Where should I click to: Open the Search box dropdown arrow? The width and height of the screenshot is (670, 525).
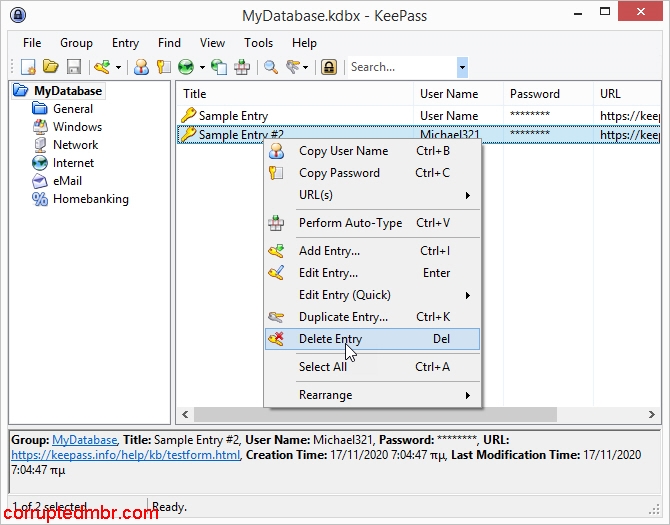point(462,67)
